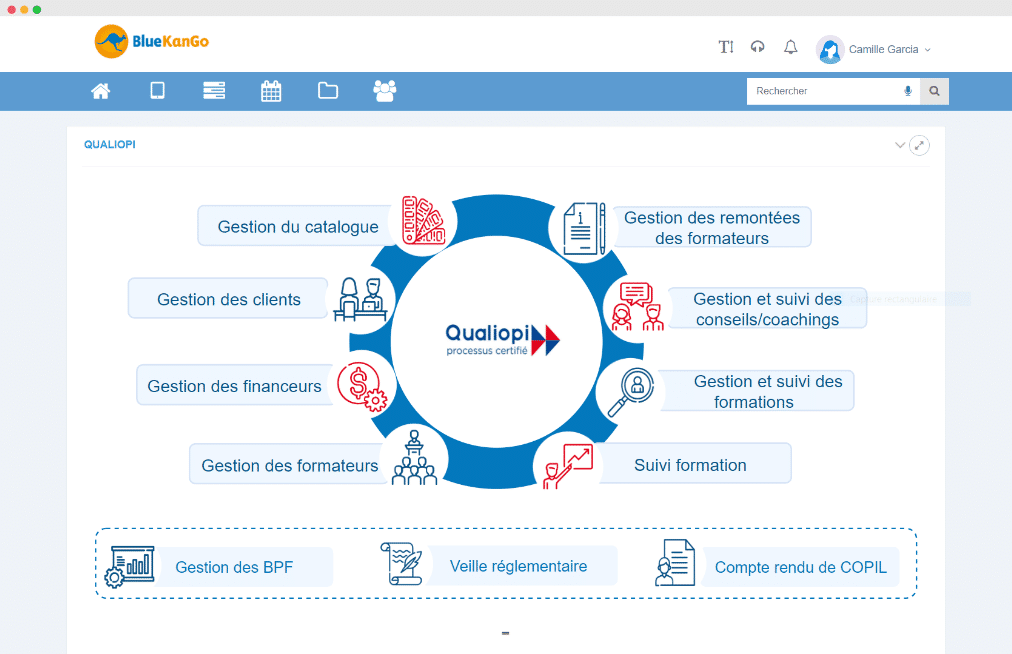Open the tablet icon in navigation bar
This screenshot has height=654, width=1012.
[x=157, y=90]
